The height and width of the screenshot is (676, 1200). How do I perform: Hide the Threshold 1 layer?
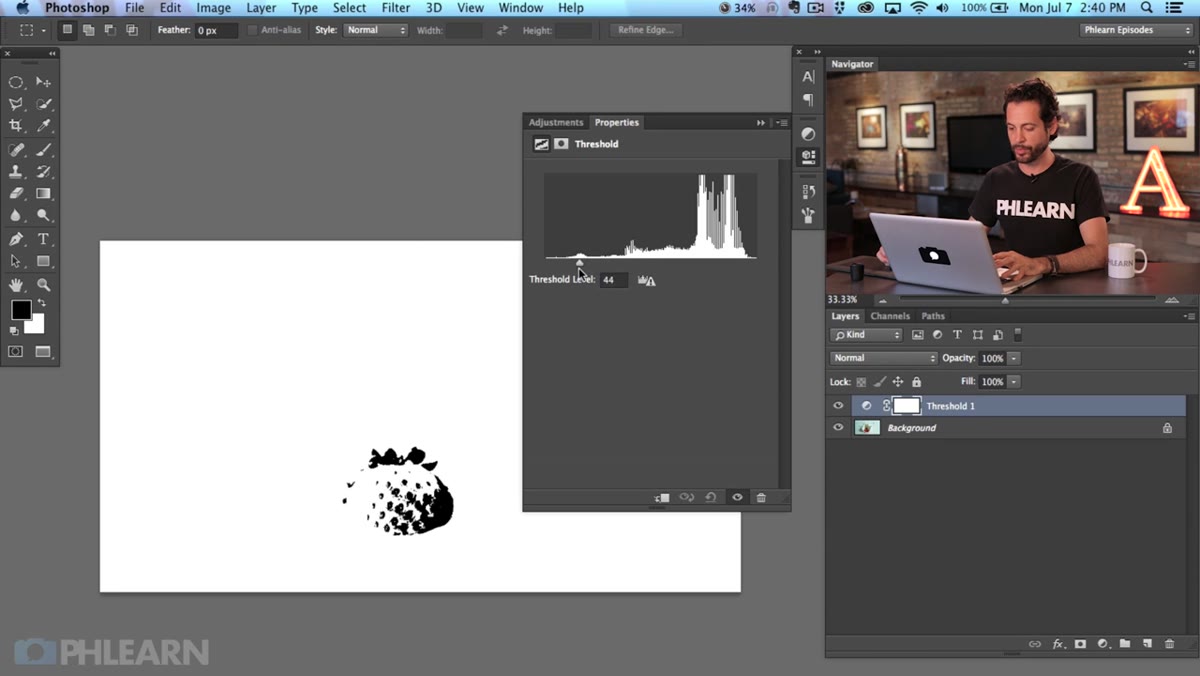click(x=838, y=406)
